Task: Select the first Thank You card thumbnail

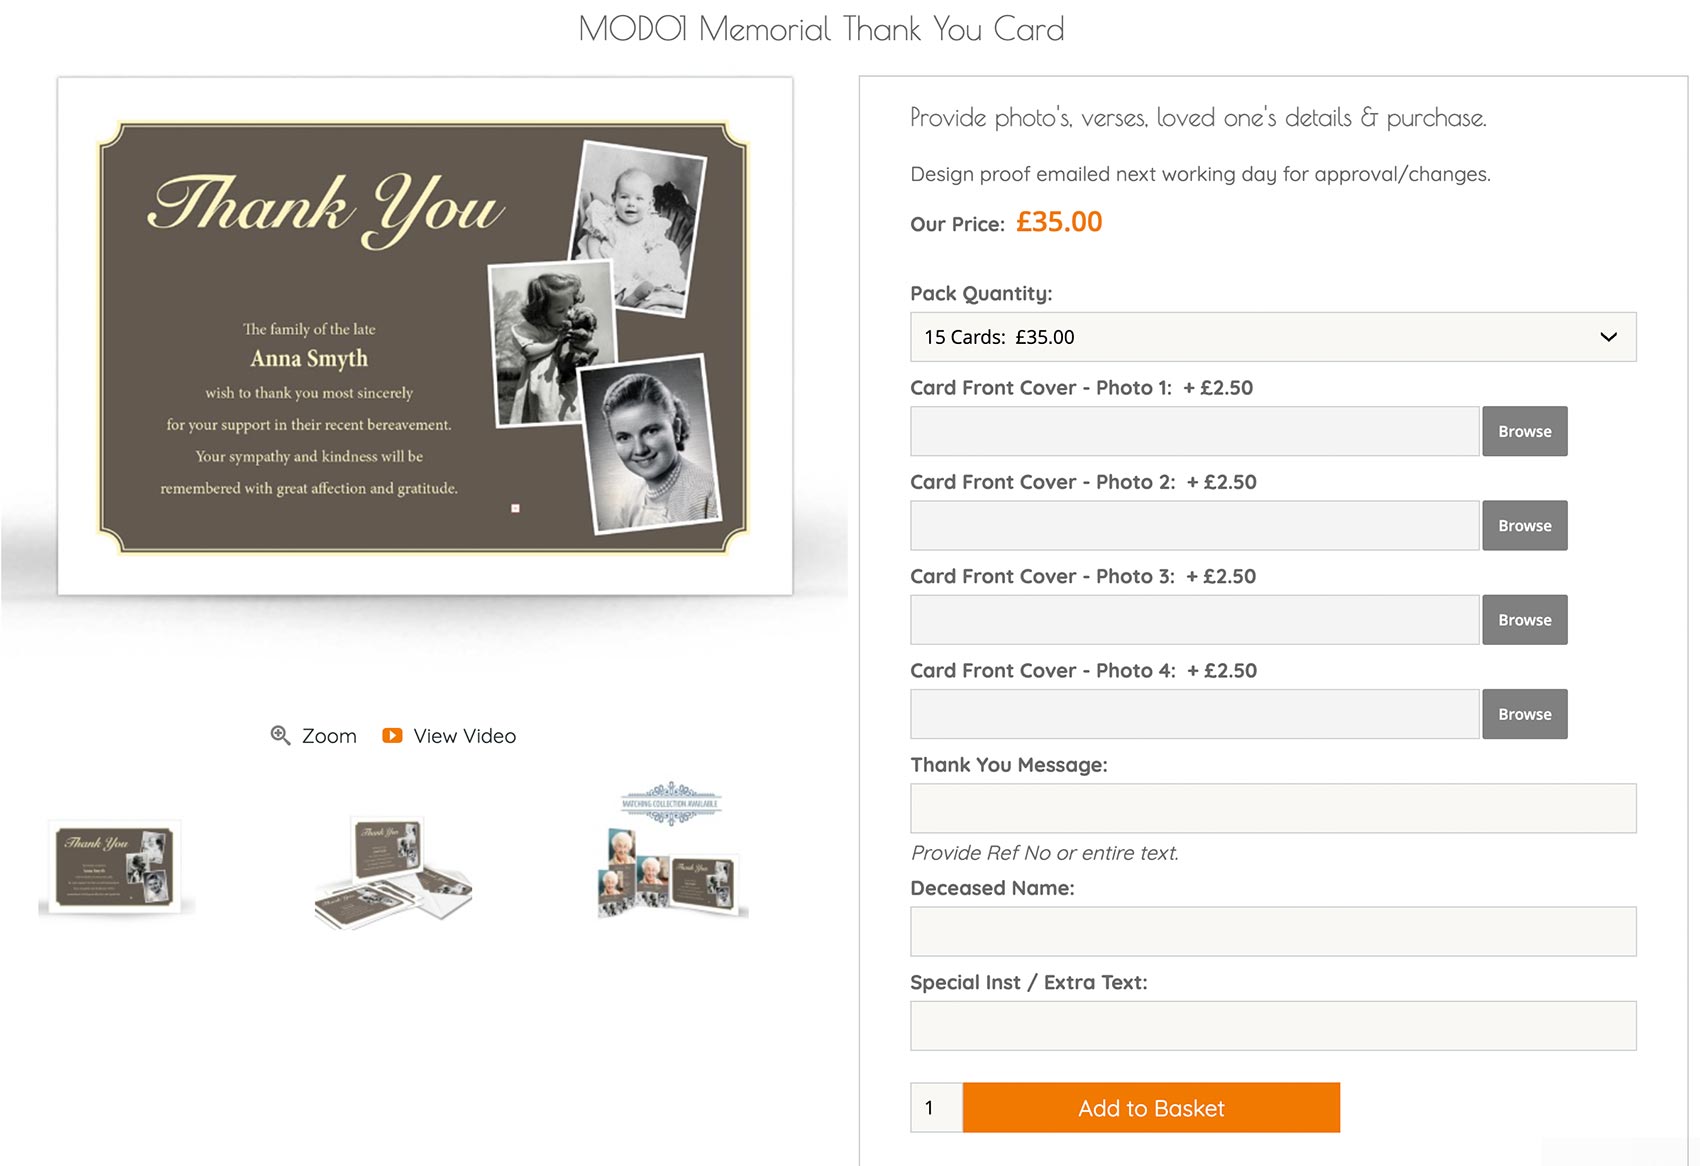Action: (116, 867)
